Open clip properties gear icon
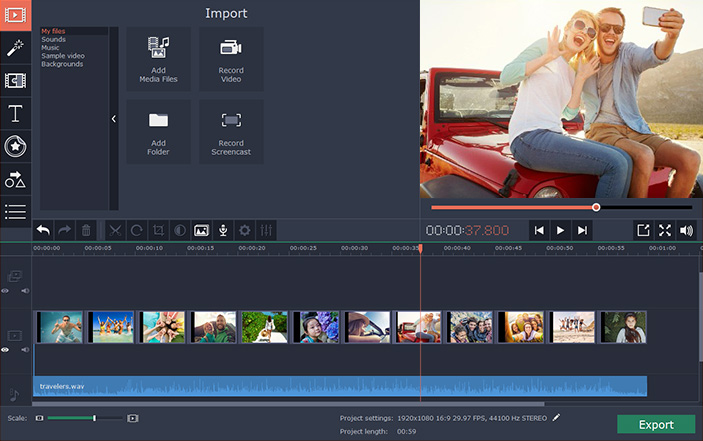Screen dimensions: 703x441 [x=245, y=230]
